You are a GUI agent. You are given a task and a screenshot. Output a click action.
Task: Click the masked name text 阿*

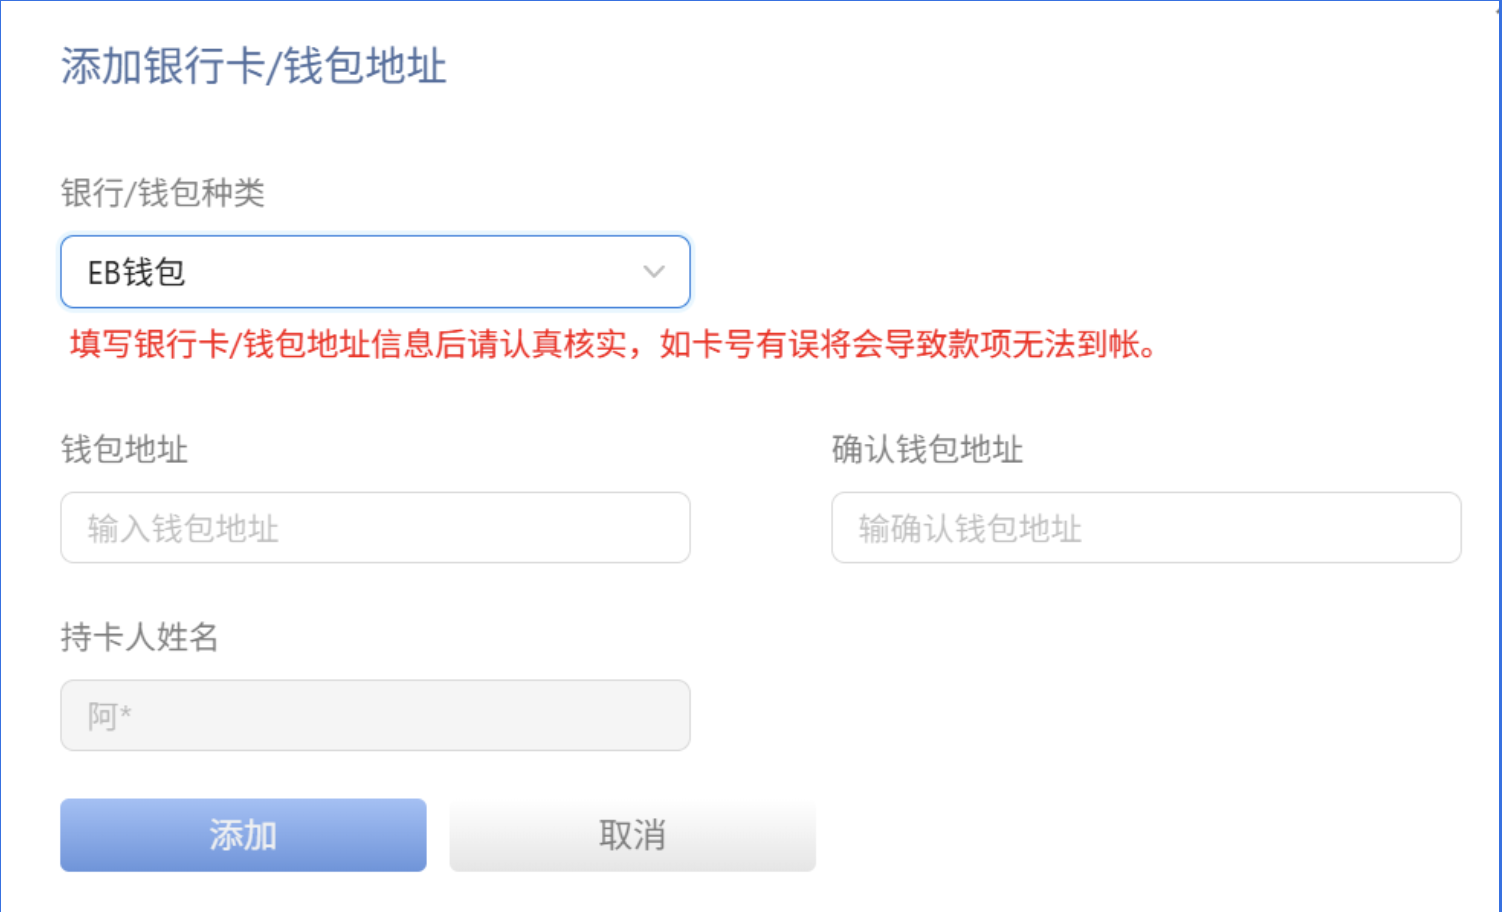coord(109,716)
